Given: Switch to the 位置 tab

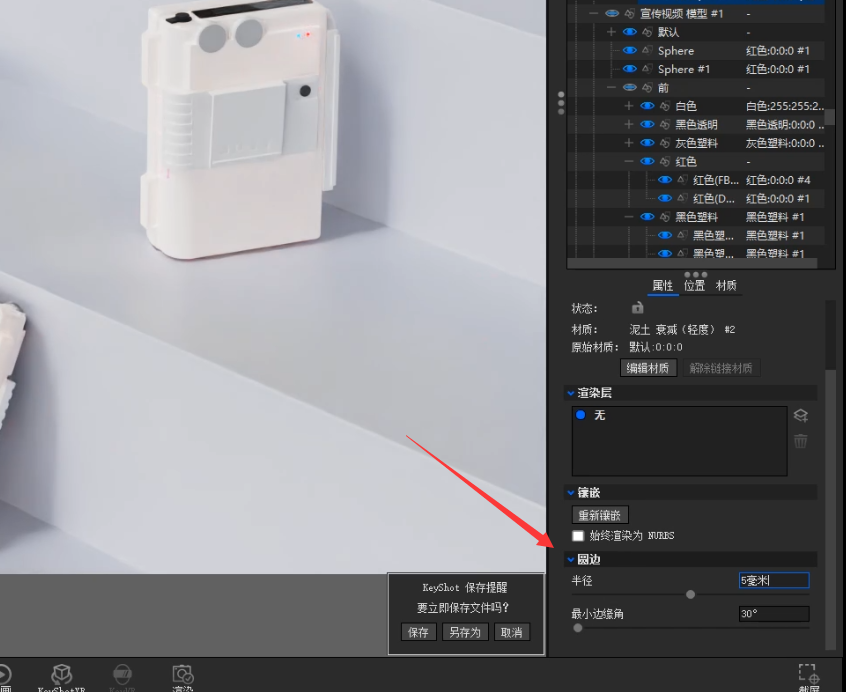Looking at the screenshot, I should click(x=694, y=285).
